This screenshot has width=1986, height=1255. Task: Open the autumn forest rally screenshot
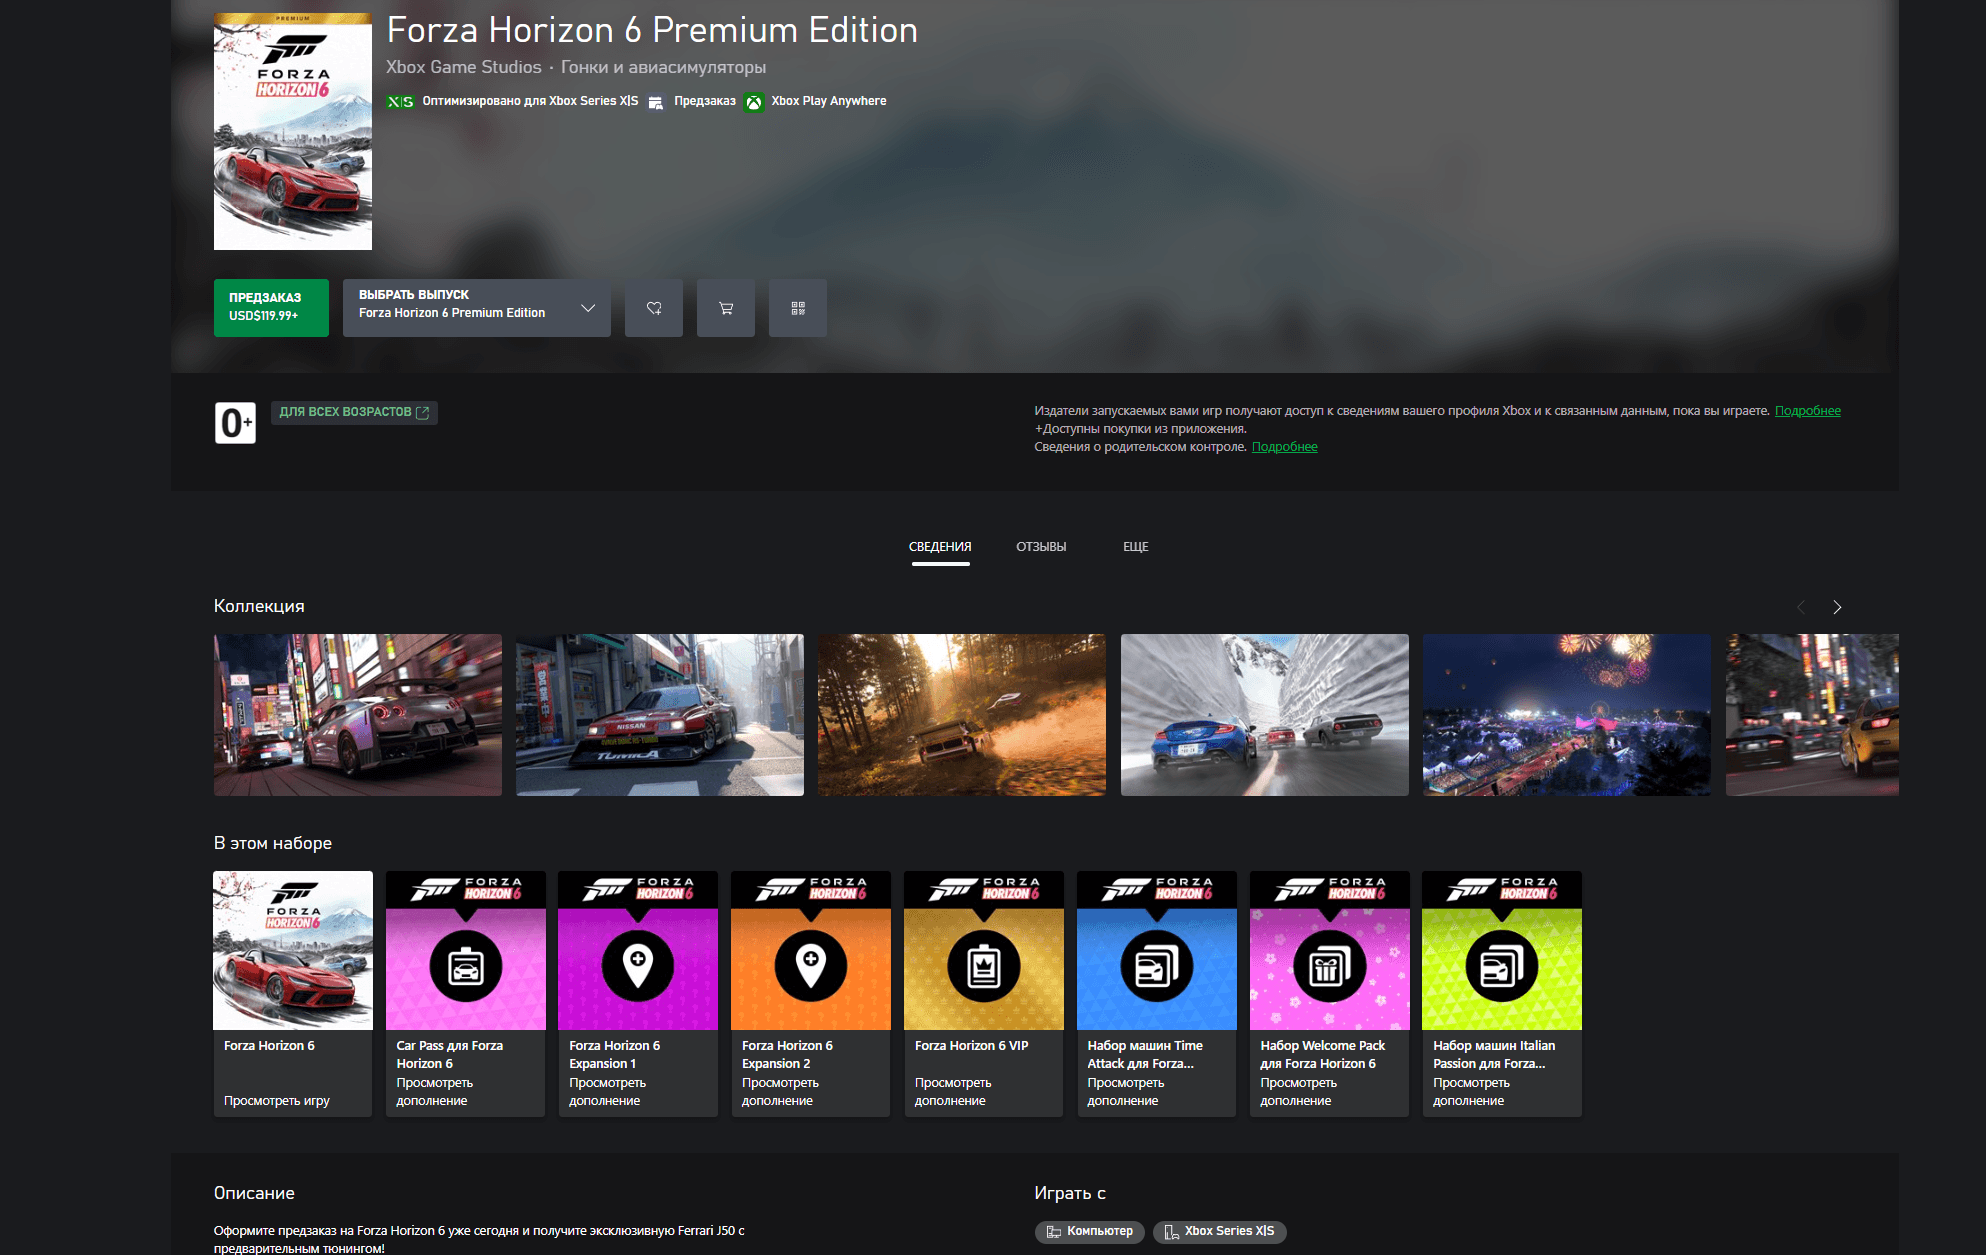point(962,715)
